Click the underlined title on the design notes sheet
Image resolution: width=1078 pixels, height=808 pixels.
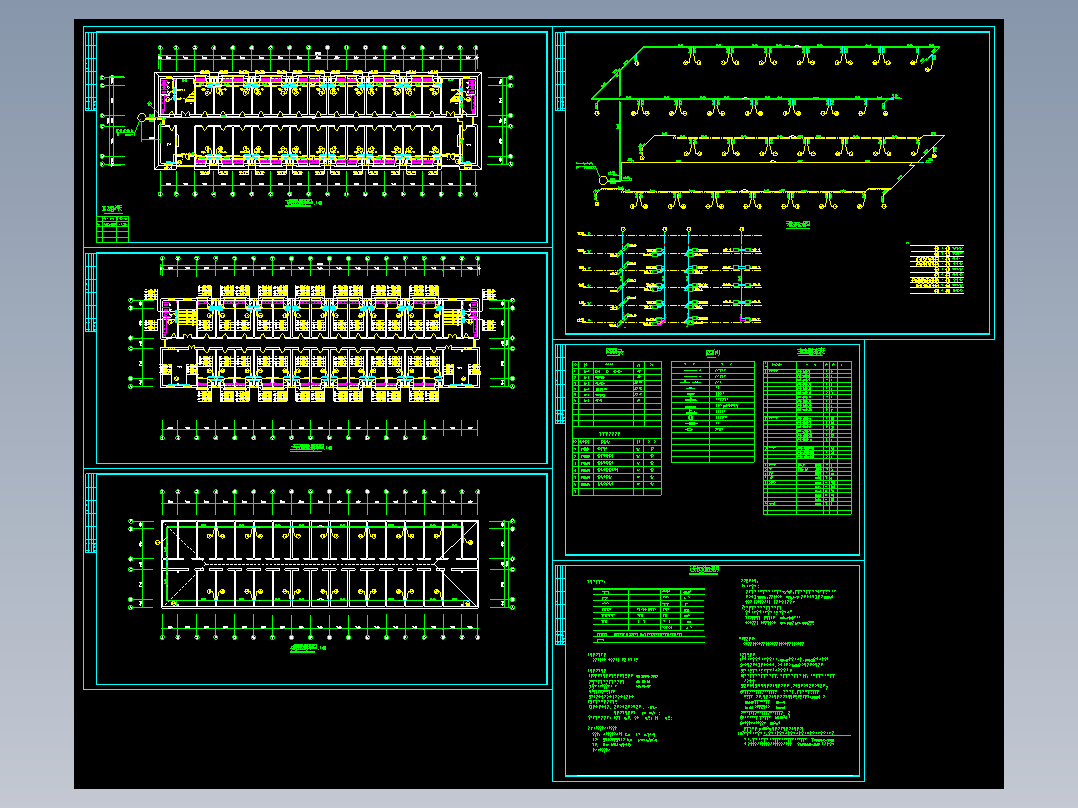pos(704,570)
